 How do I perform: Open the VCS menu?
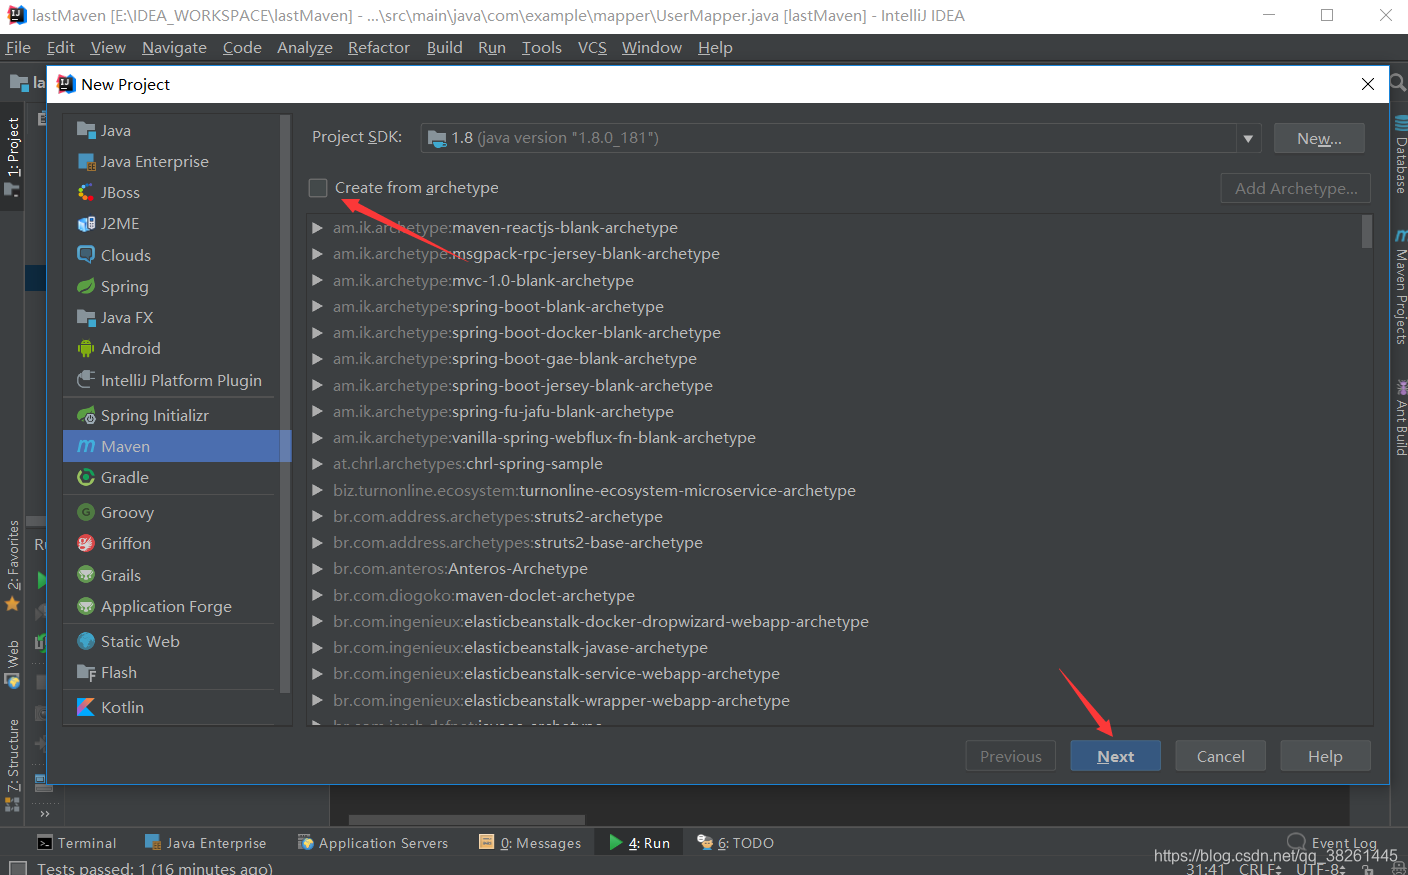click(x=592, y=47)
